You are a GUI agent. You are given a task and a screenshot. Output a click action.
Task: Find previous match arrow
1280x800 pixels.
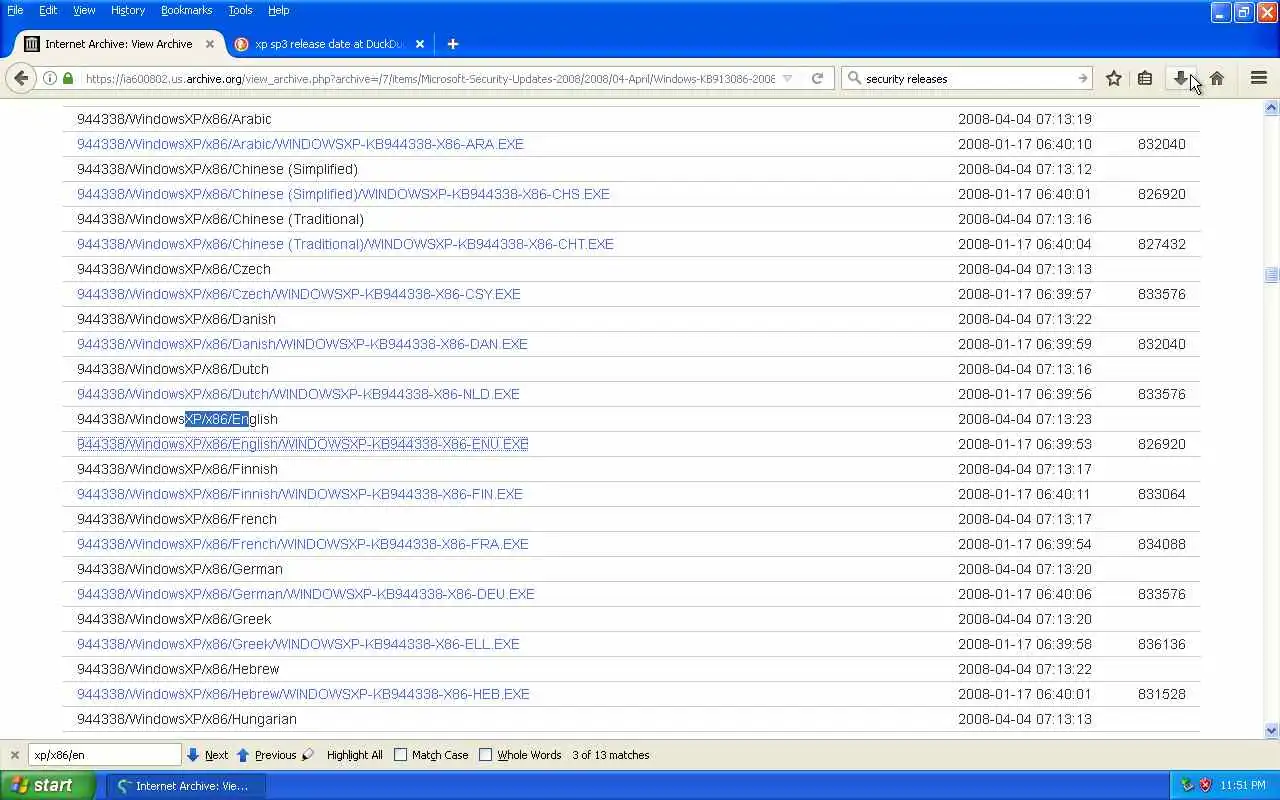tap(242, 755)
